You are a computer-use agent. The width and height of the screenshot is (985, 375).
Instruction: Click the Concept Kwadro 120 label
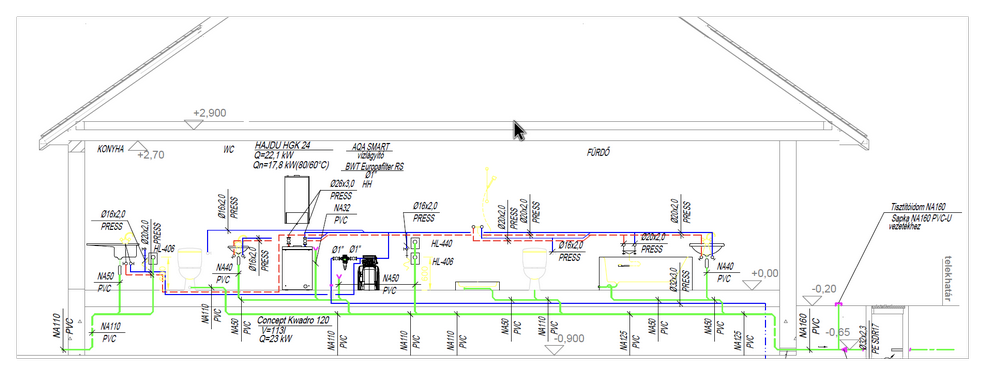tap(293, 320)
